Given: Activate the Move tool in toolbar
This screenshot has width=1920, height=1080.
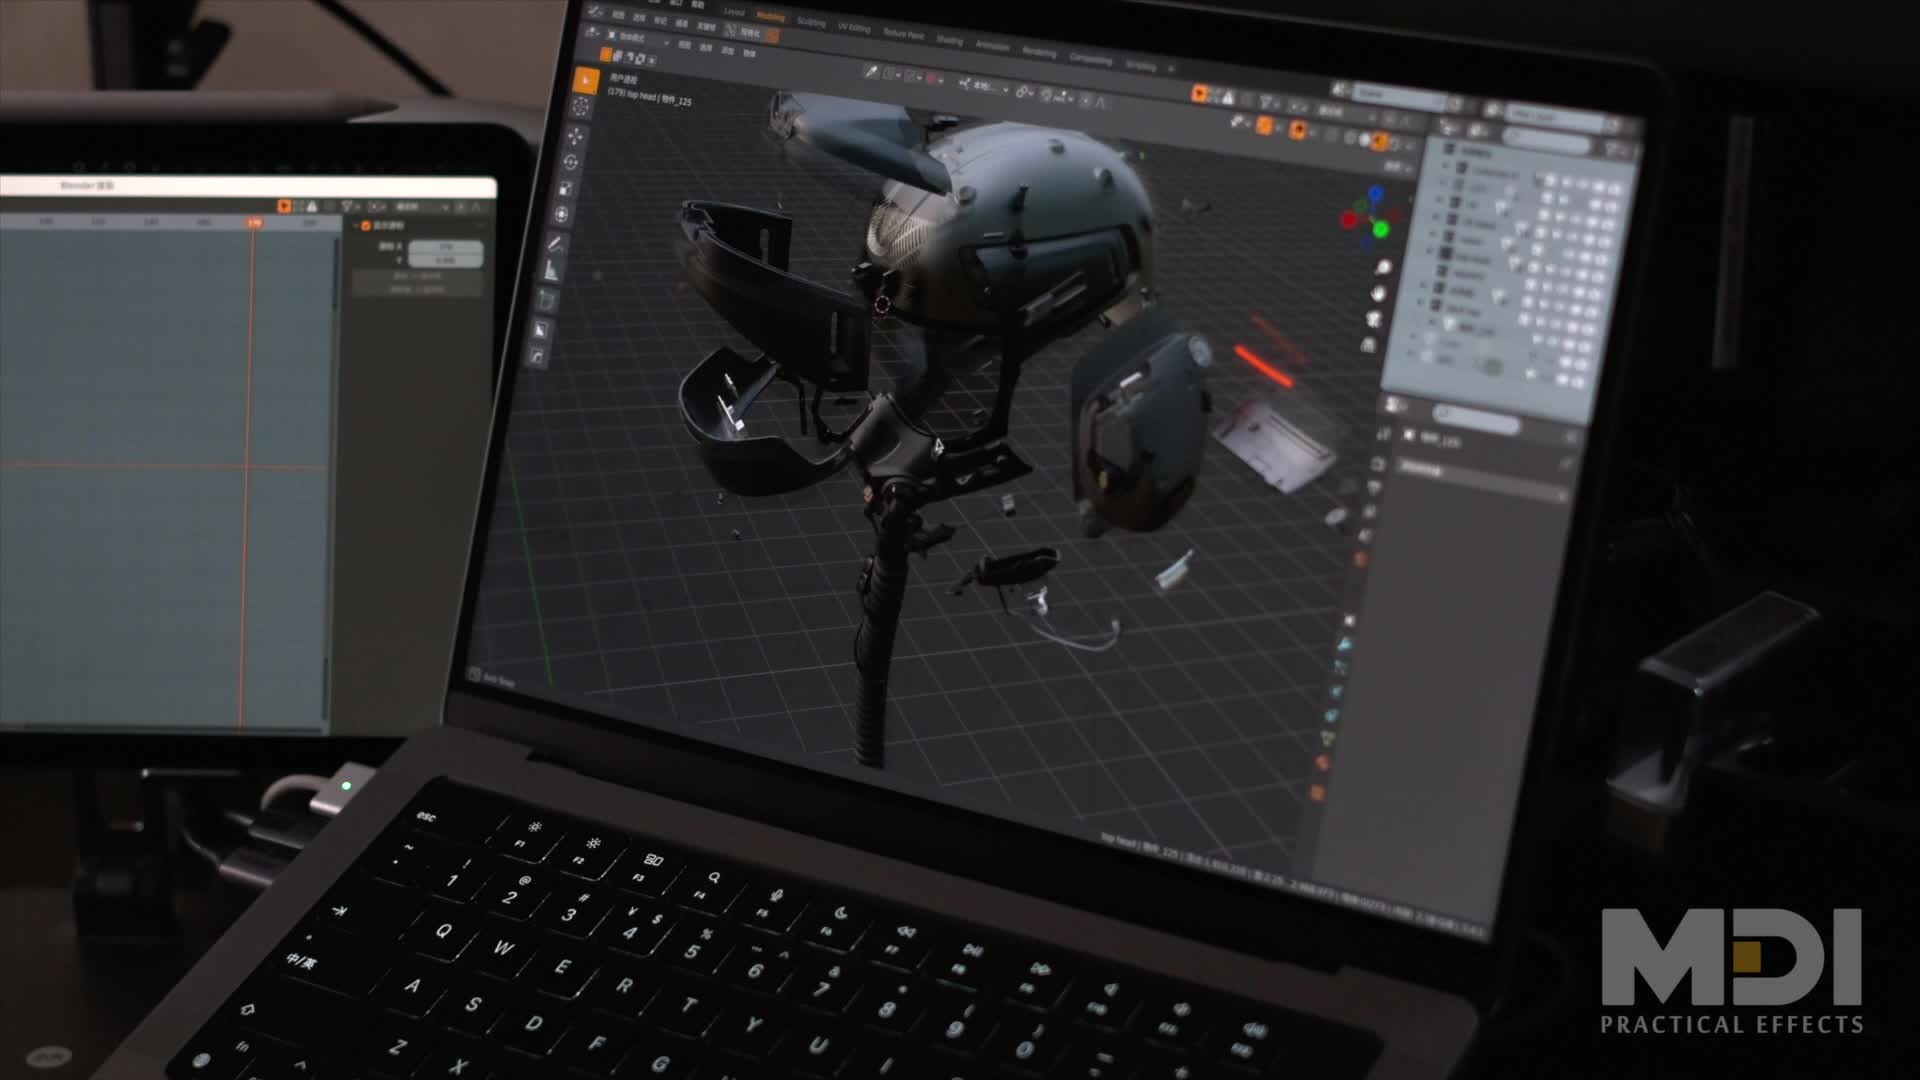Looking at the screenshot, I should (576, 136).
